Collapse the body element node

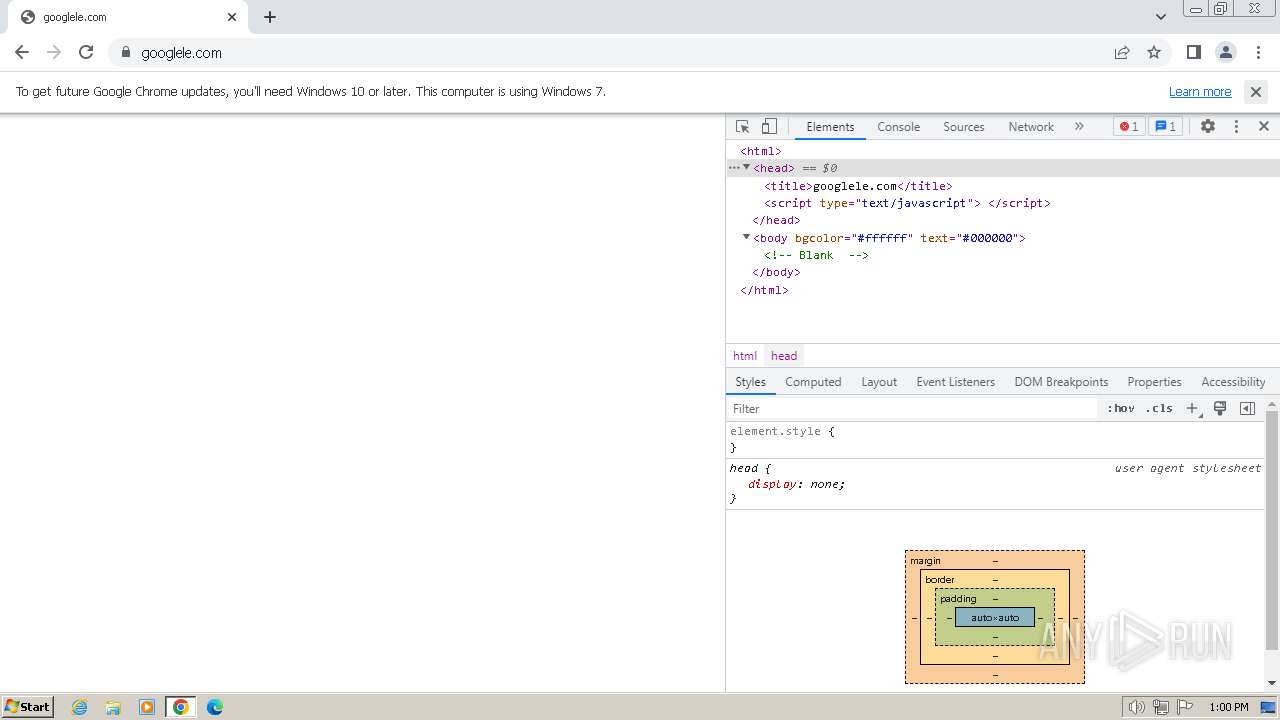point(746,237)
